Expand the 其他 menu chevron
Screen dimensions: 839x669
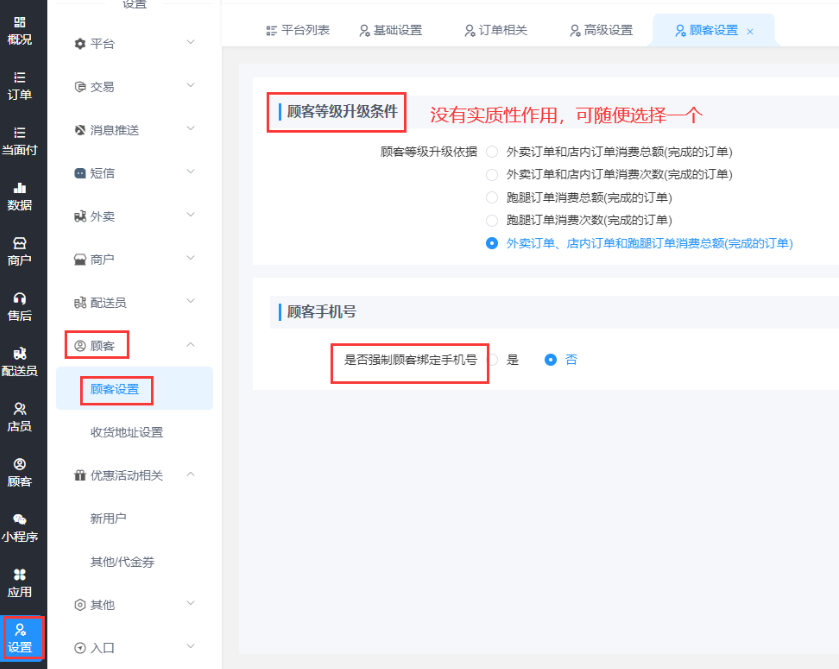tap(190, 603)
